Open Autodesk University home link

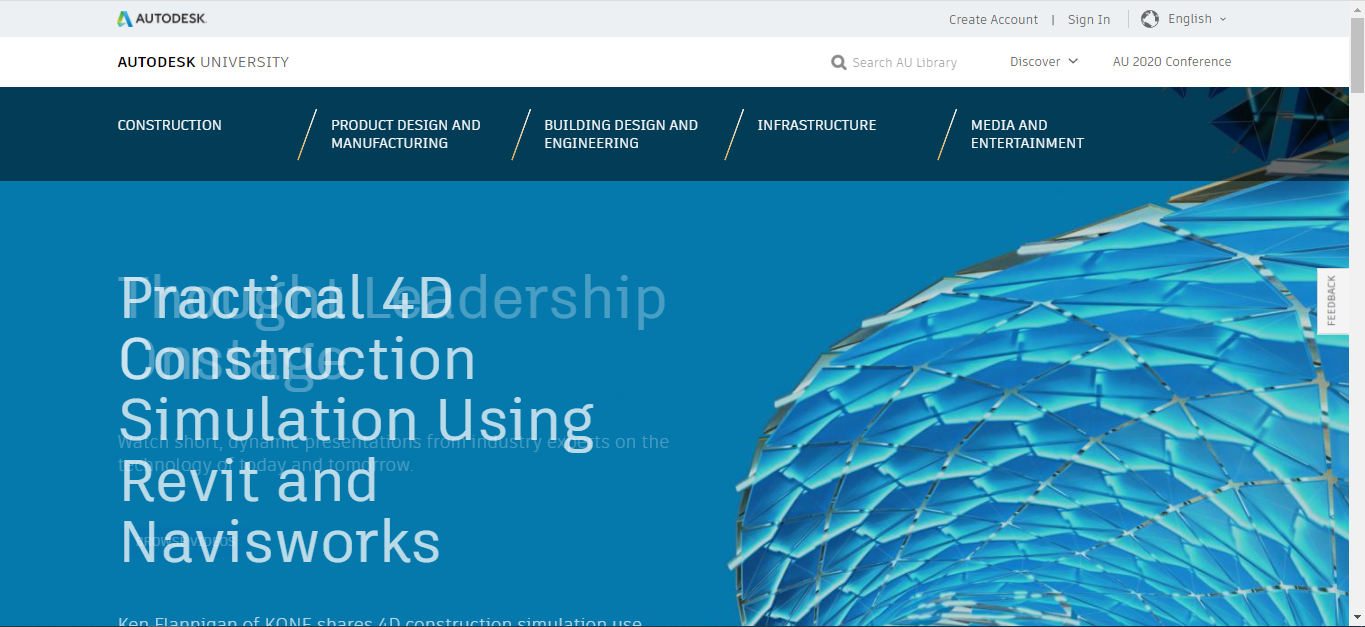[x=203, y=62]
